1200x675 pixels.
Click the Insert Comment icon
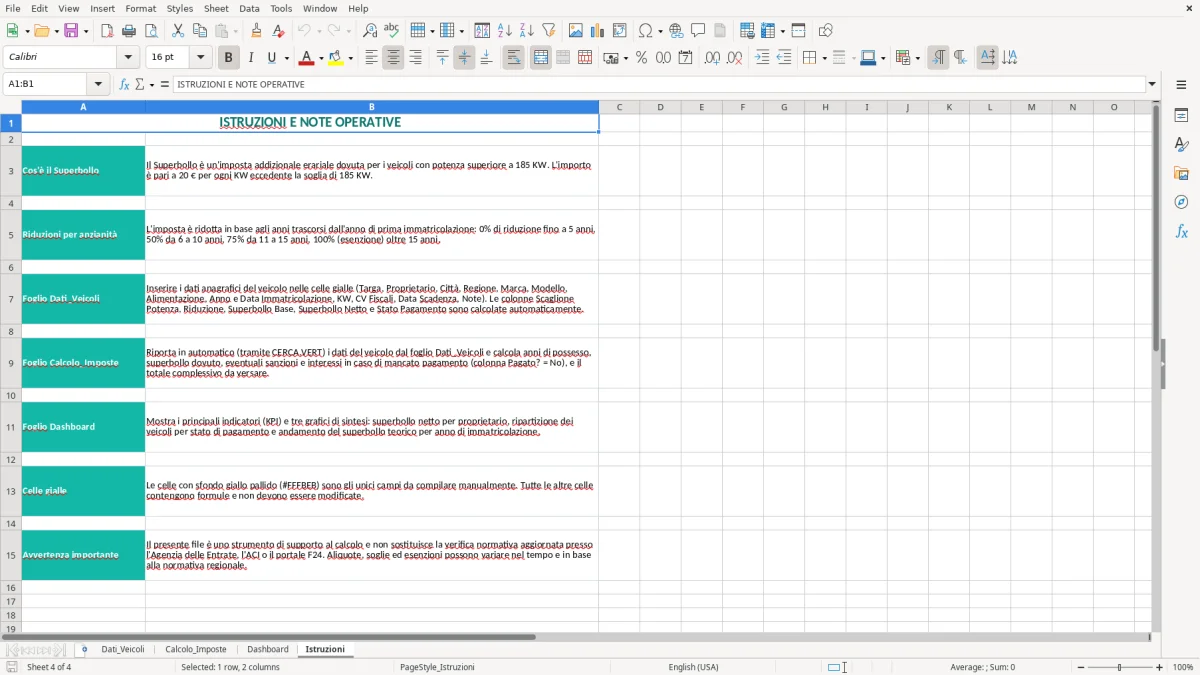[x=698, y=31]
